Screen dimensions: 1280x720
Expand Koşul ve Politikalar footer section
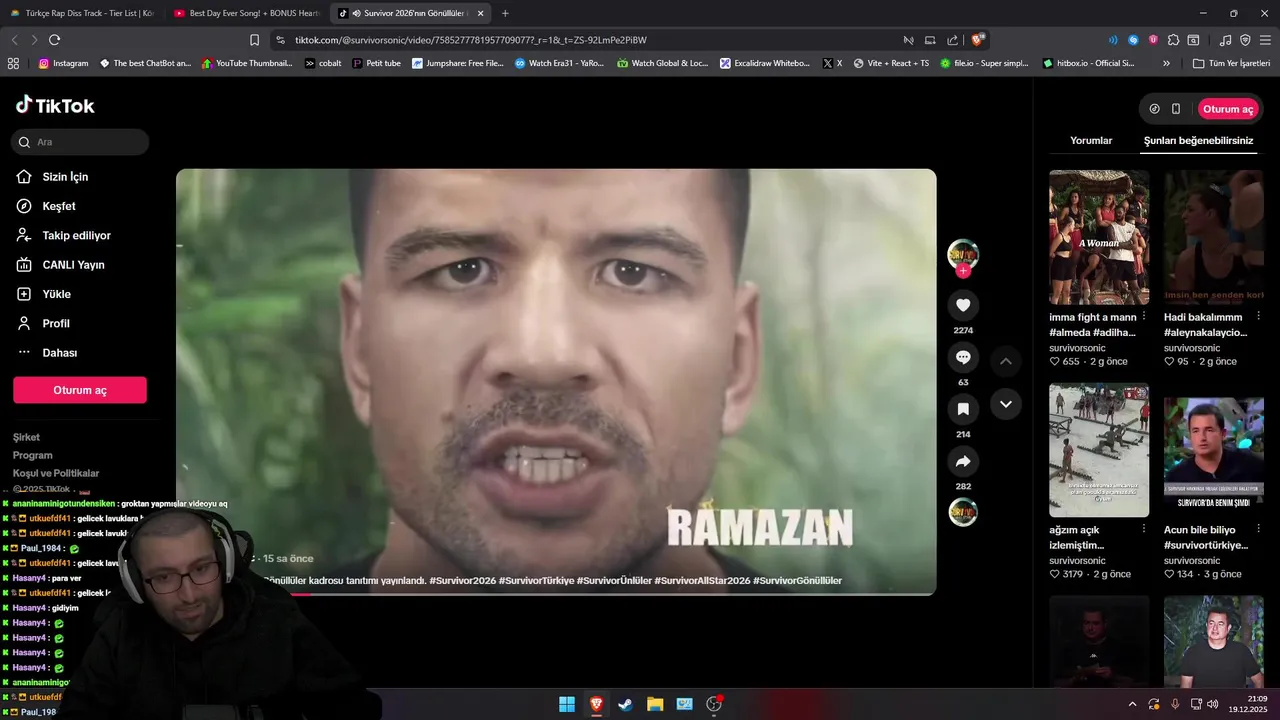[x=56, y=473]
